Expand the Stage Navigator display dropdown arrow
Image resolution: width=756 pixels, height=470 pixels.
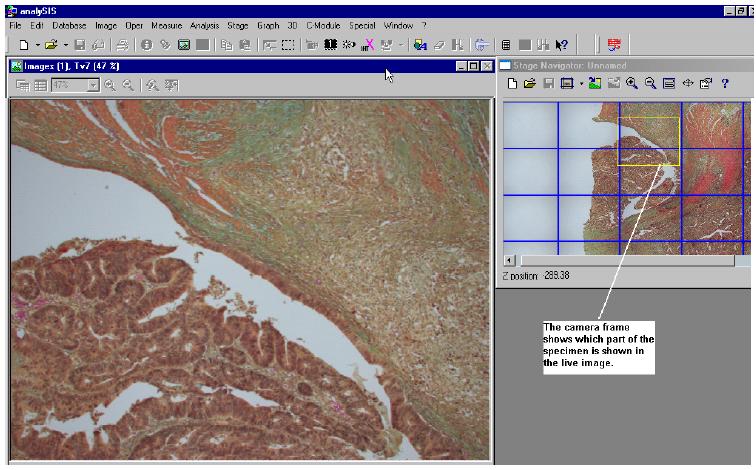[x=580, y=84]
